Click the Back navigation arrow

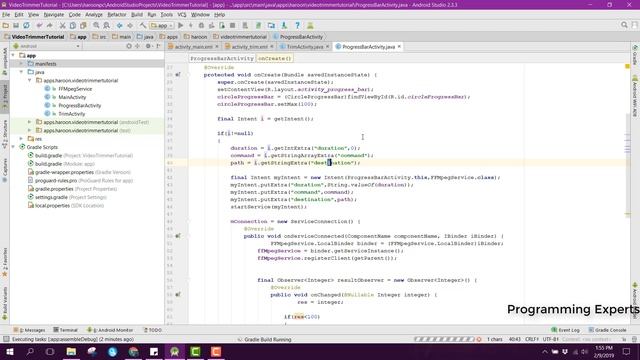pos(120,25)
